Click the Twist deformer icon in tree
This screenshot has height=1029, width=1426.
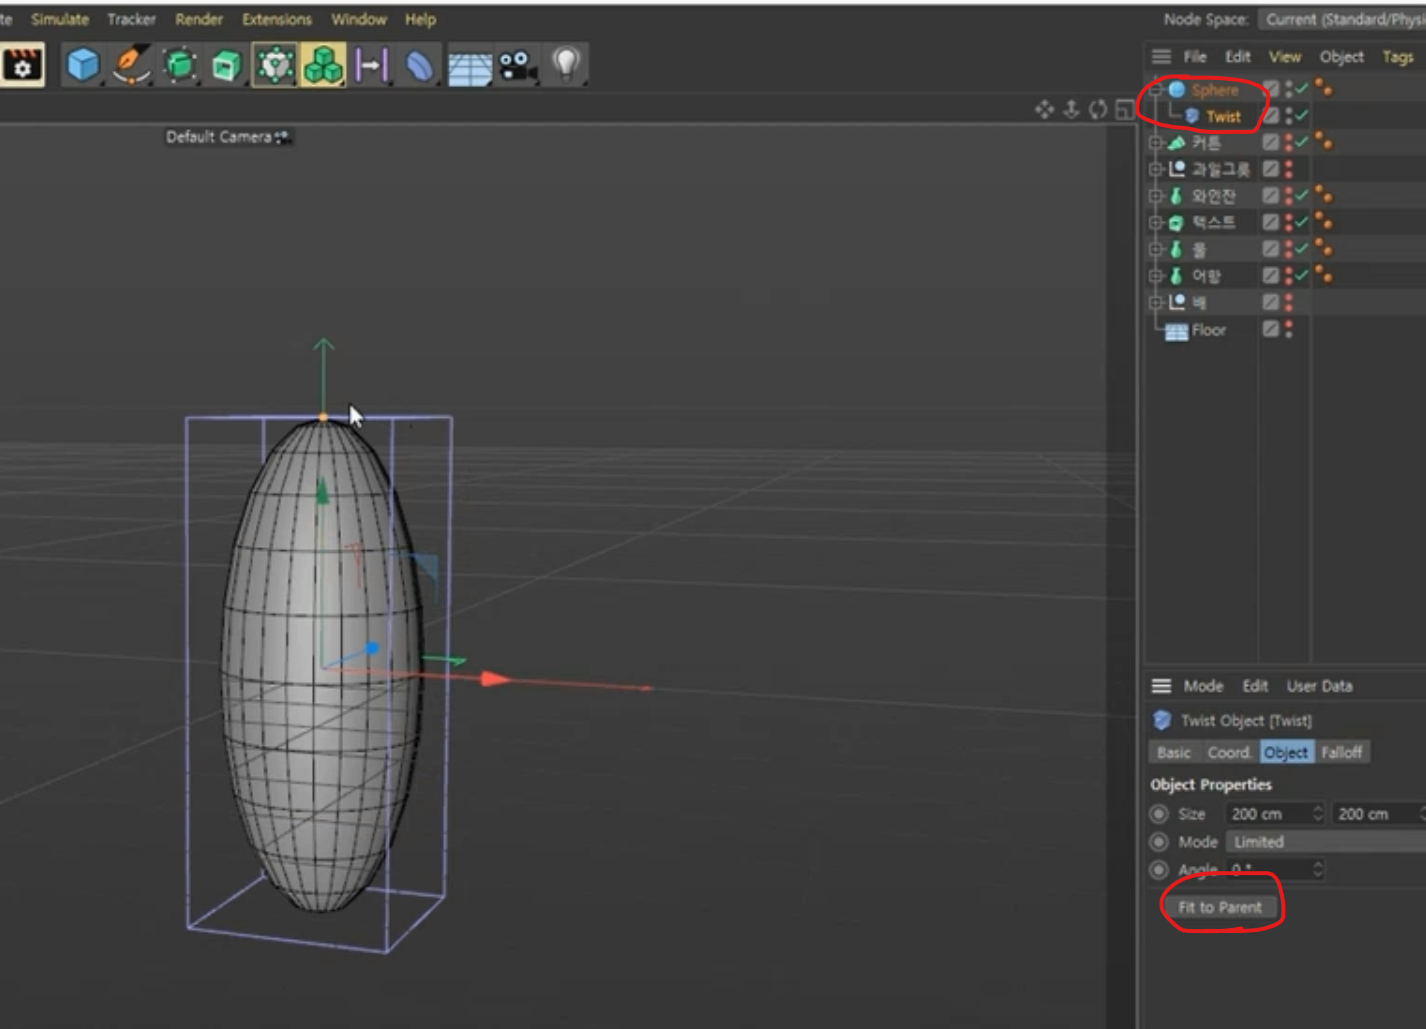tap(1192, 116)
